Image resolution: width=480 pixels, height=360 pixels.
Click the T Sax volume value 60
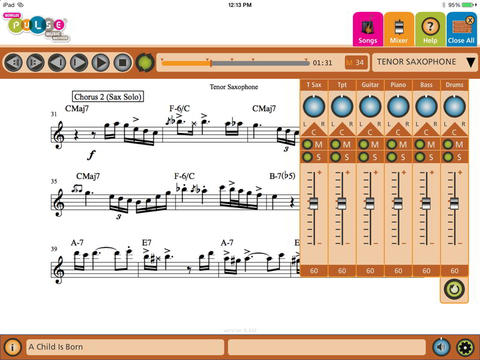click(314, 271)
